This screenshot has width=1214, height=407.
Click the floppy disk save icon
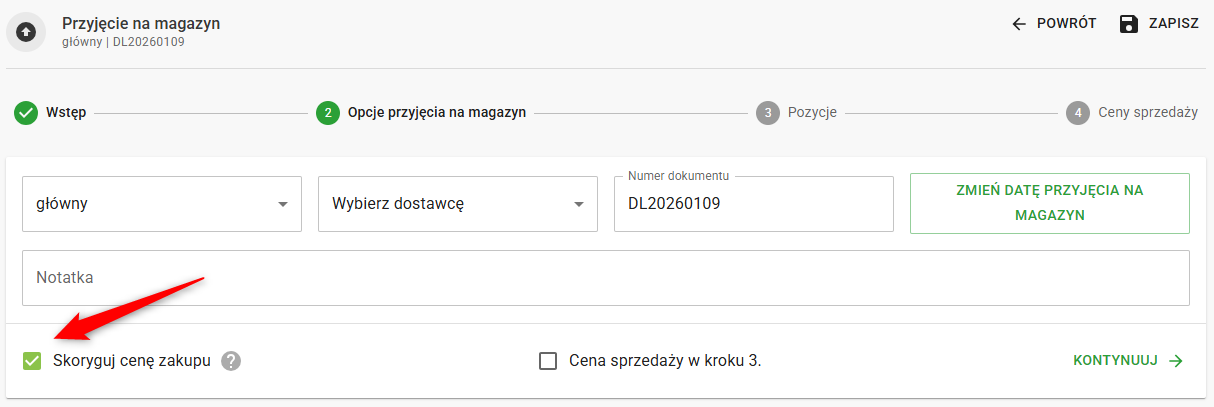[1129, 24]
